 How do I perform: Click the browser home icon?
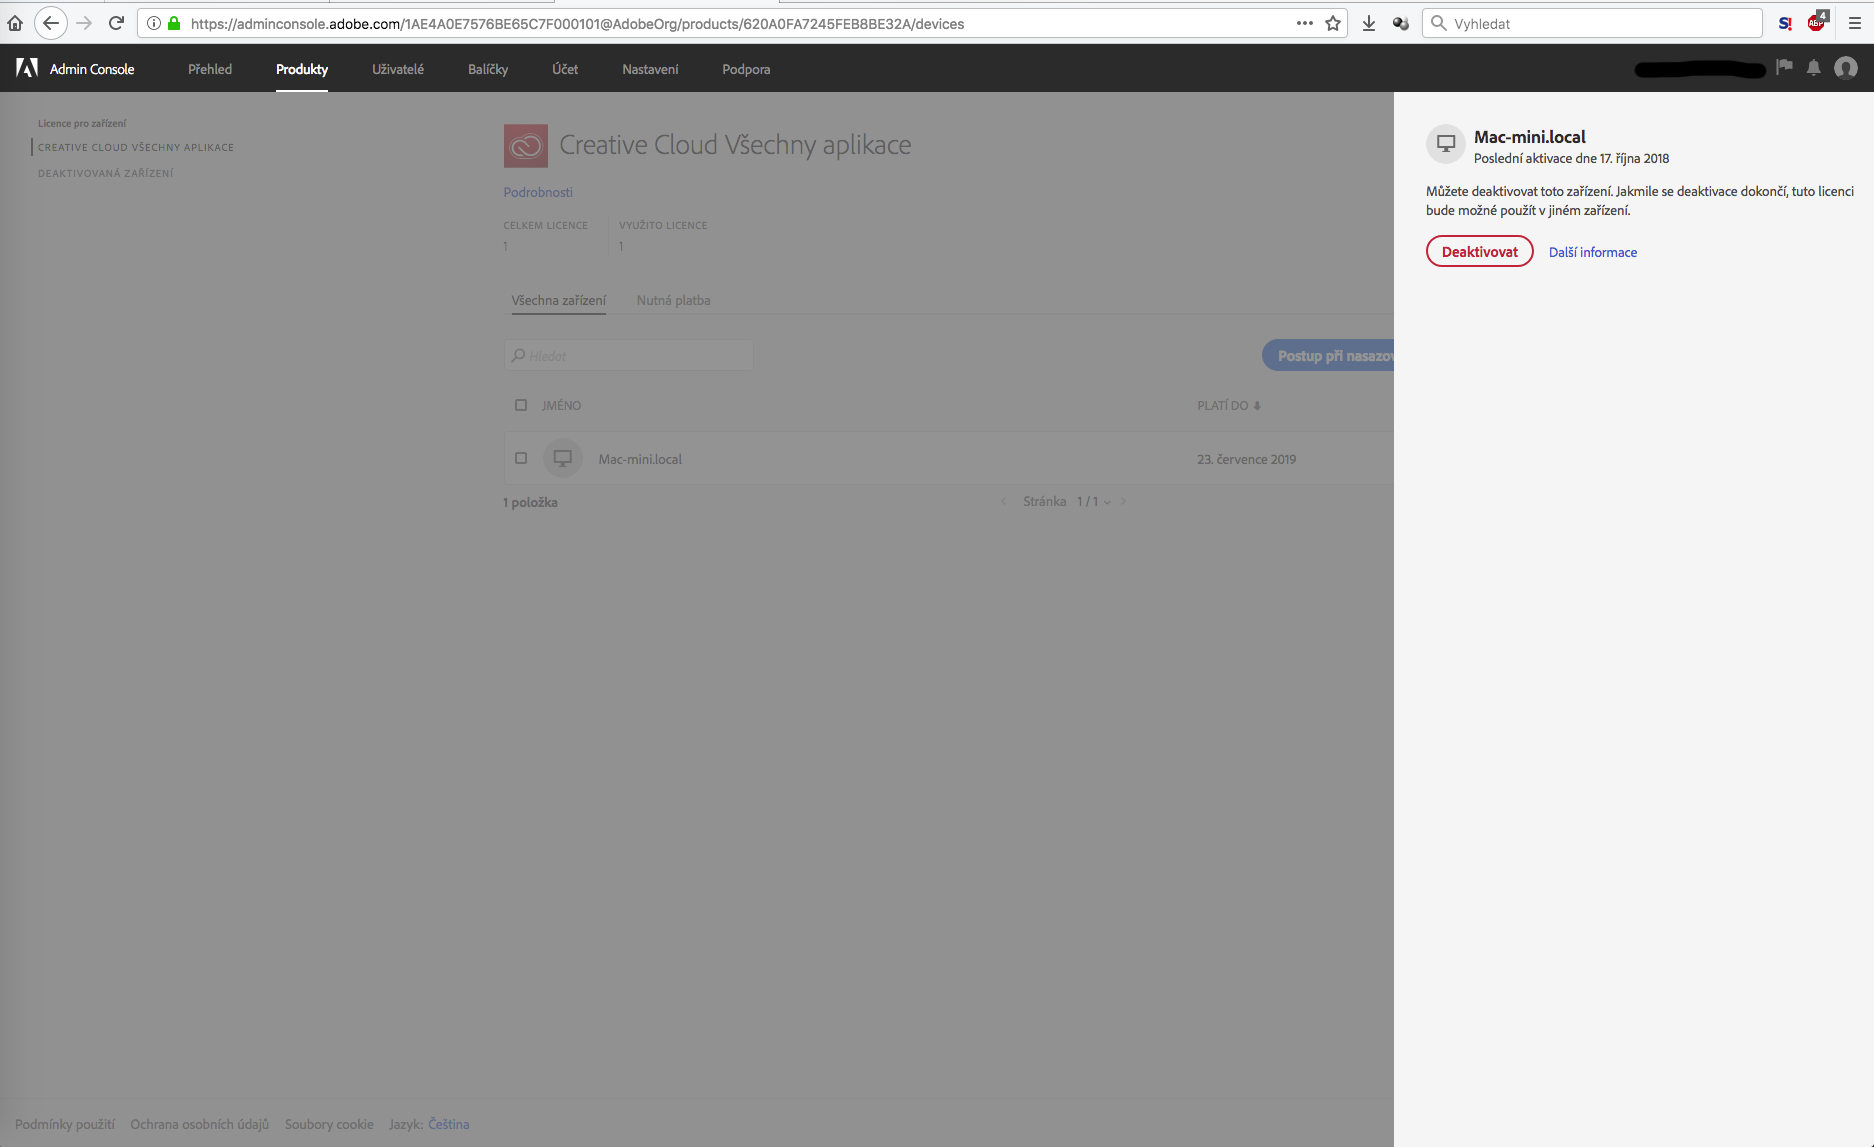15,23
